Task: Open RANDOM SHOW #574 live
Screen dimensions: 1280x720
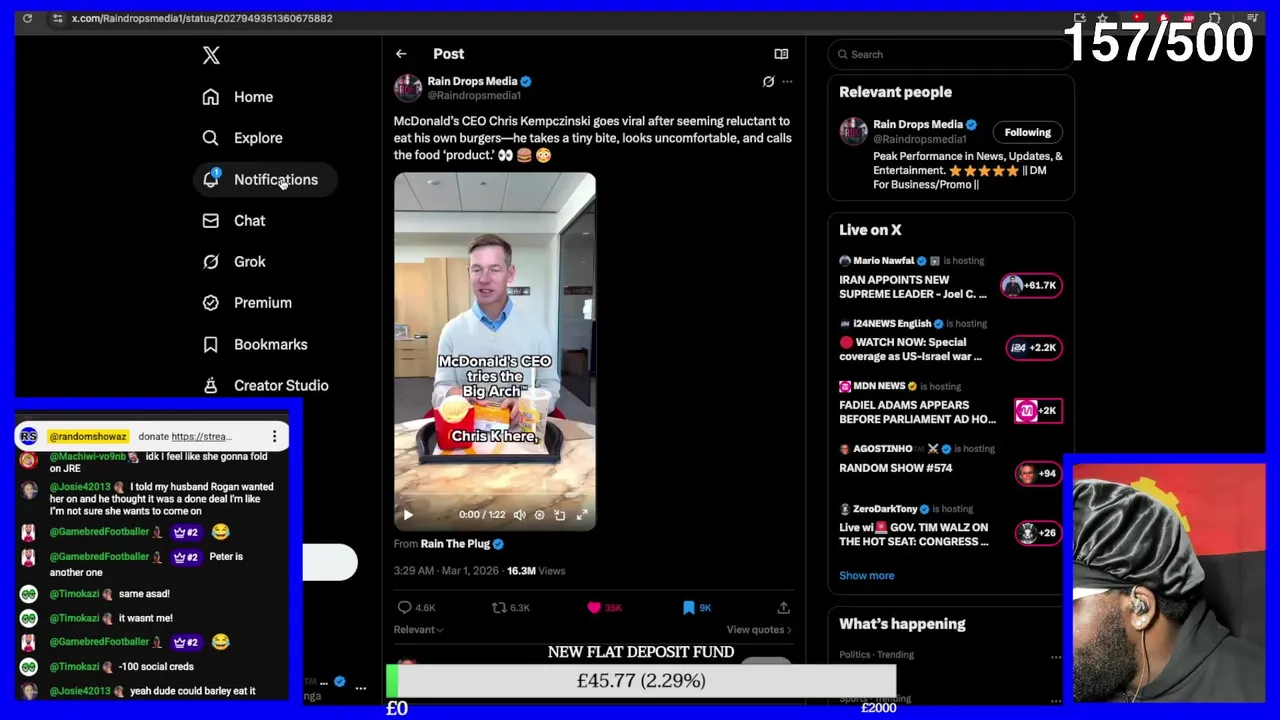Action: [x=895, y=468]
